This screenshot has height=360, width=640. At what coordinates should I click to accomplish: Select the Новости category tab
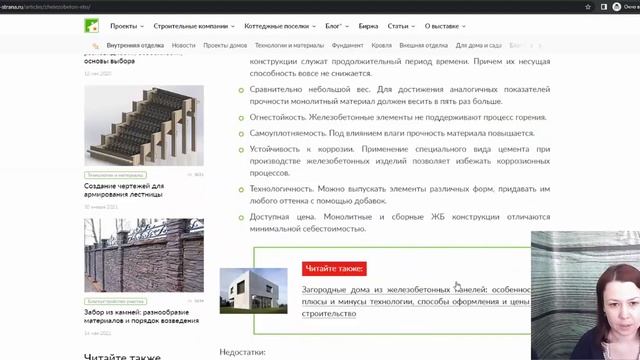click(183, 45)
